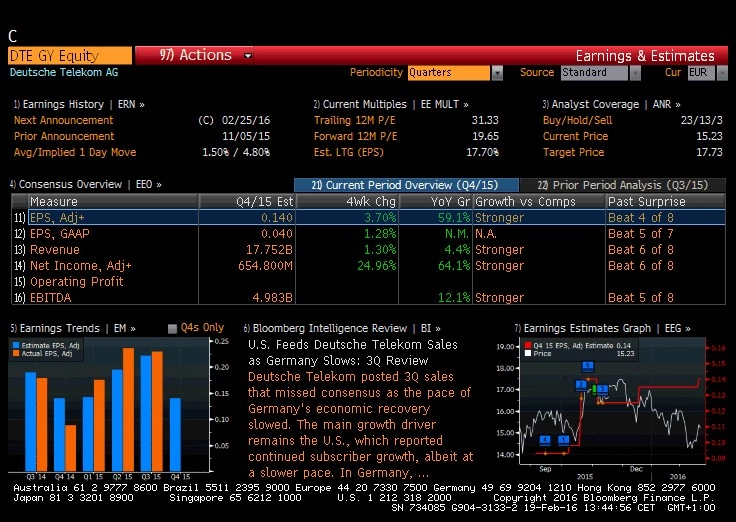This screenshot has width=736, height=522.
Task: Click the orange Actual EPS, Adj legend swatch
Action: tap(16, 353)
